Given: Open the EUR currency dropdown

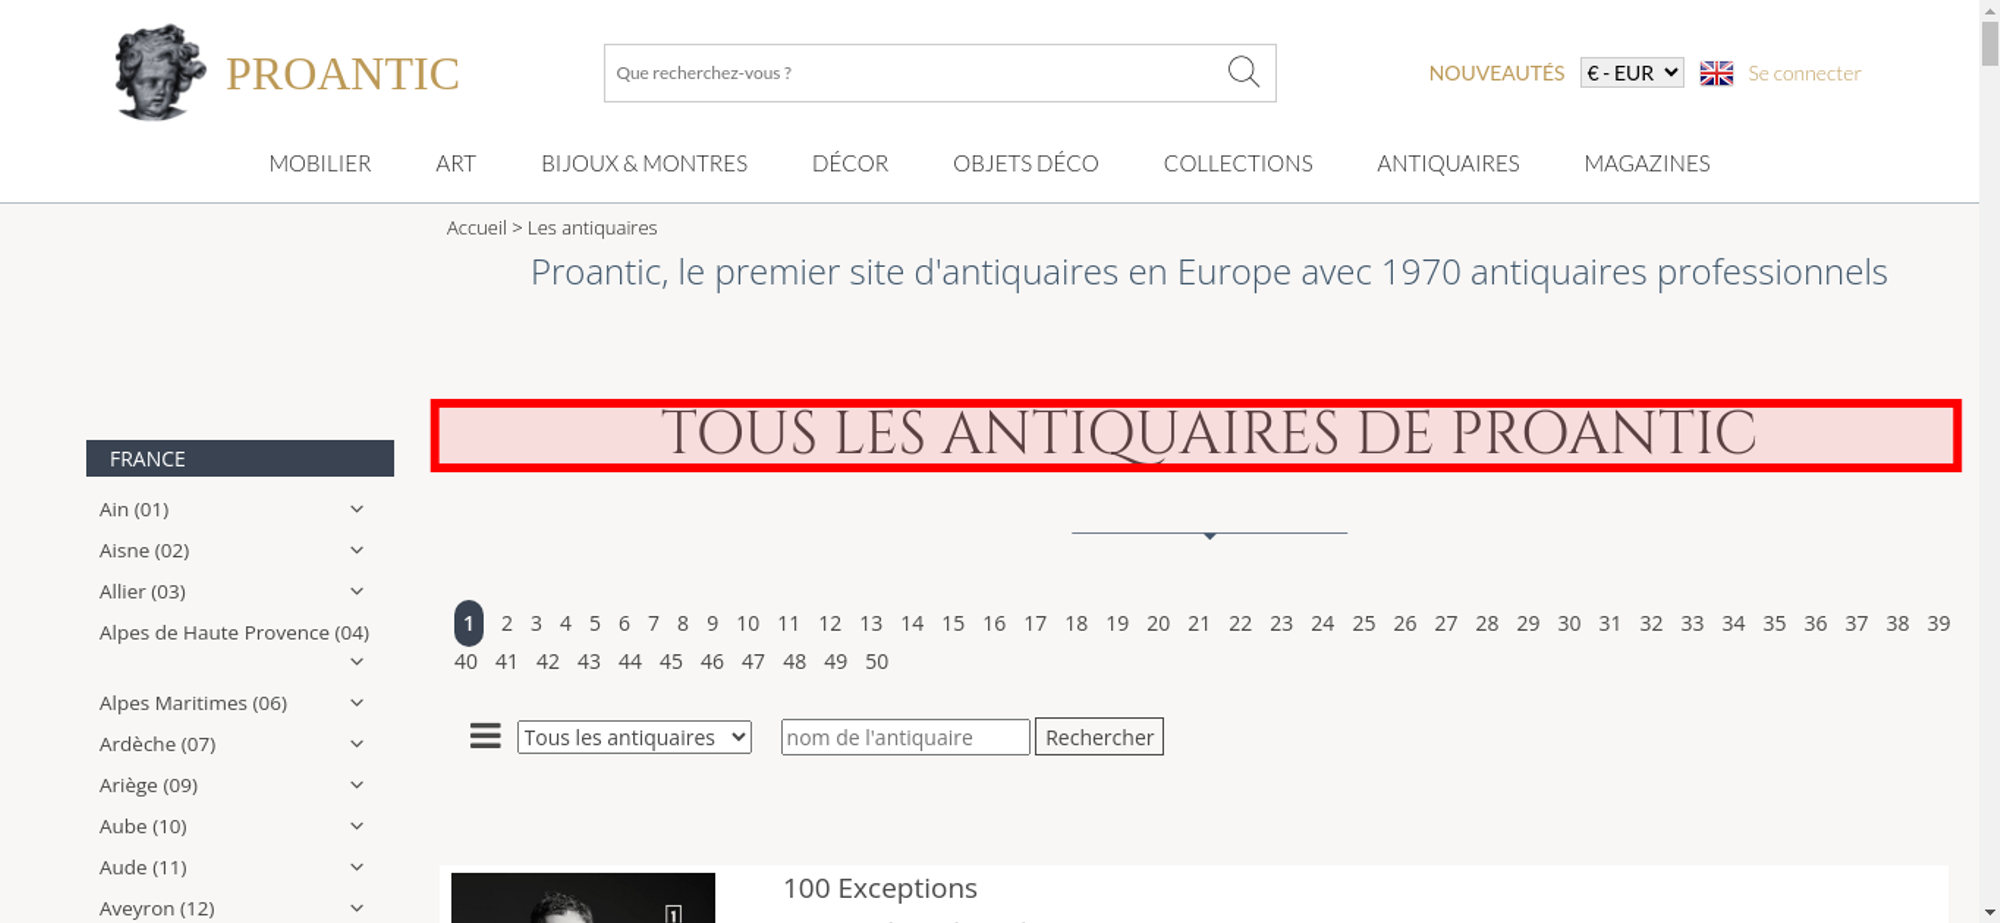Looking at the screenshot, I should pyautogui.click(x=1631, y=73).
